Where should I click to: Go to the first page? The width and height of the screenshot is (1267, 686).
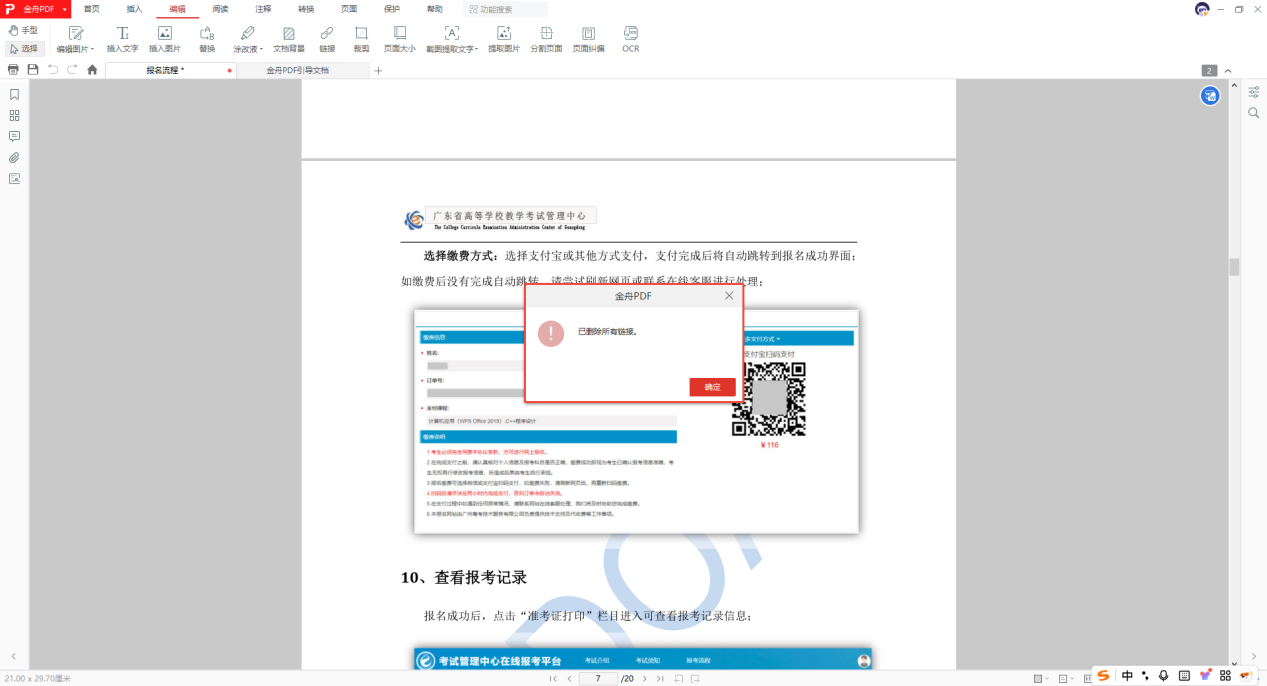pos(553,678)
